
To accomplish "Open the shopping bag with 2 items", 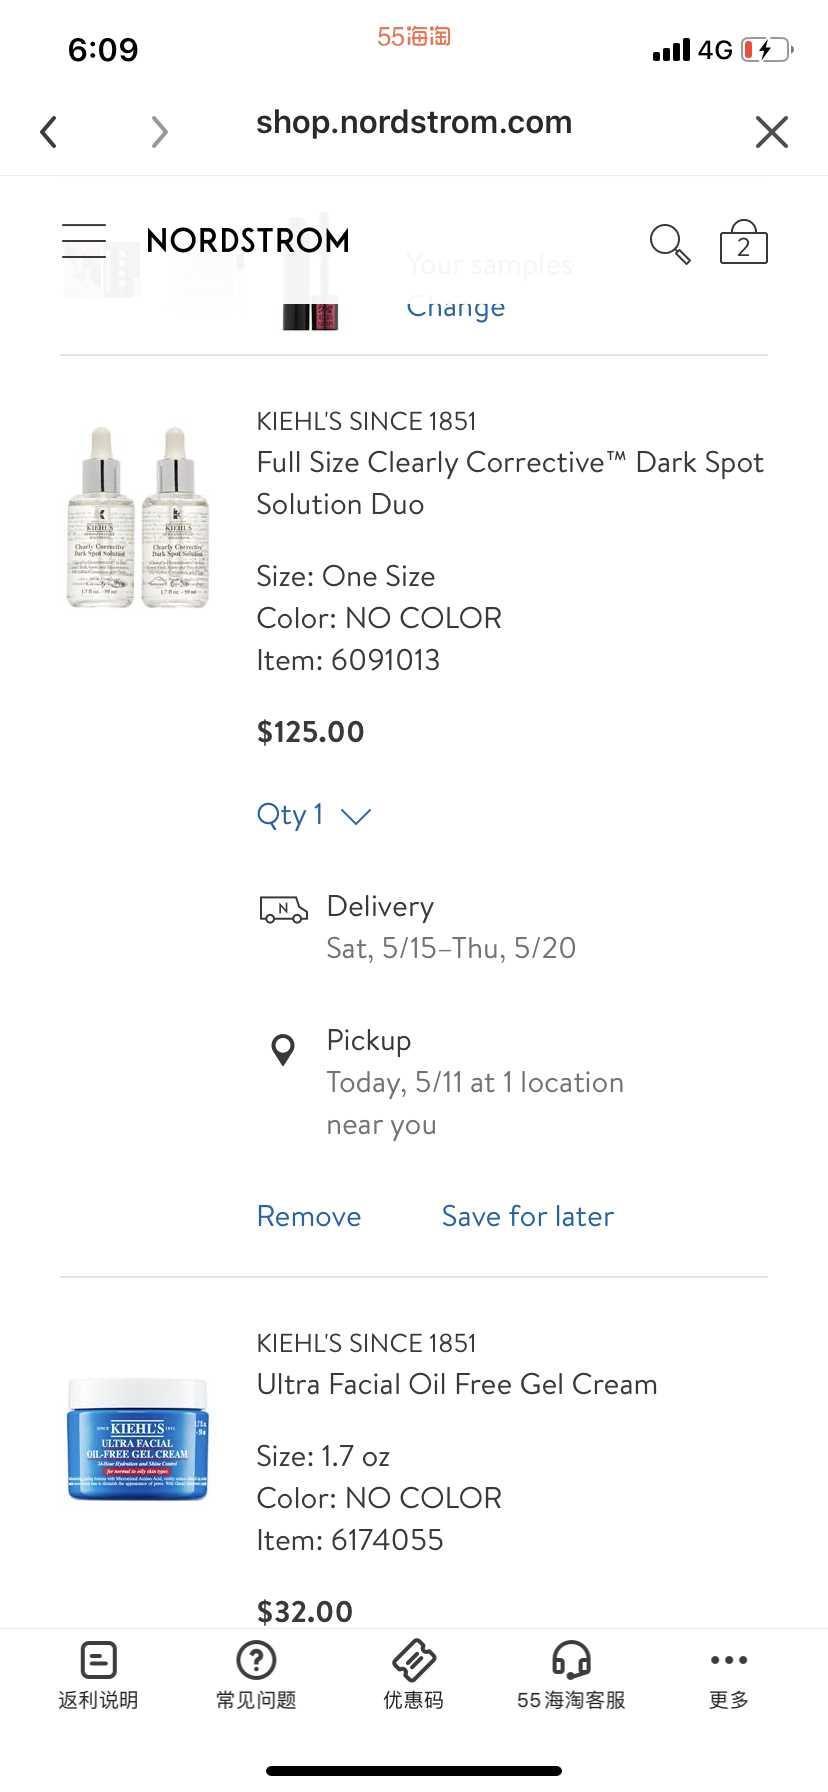I will (x=743, y=243).
